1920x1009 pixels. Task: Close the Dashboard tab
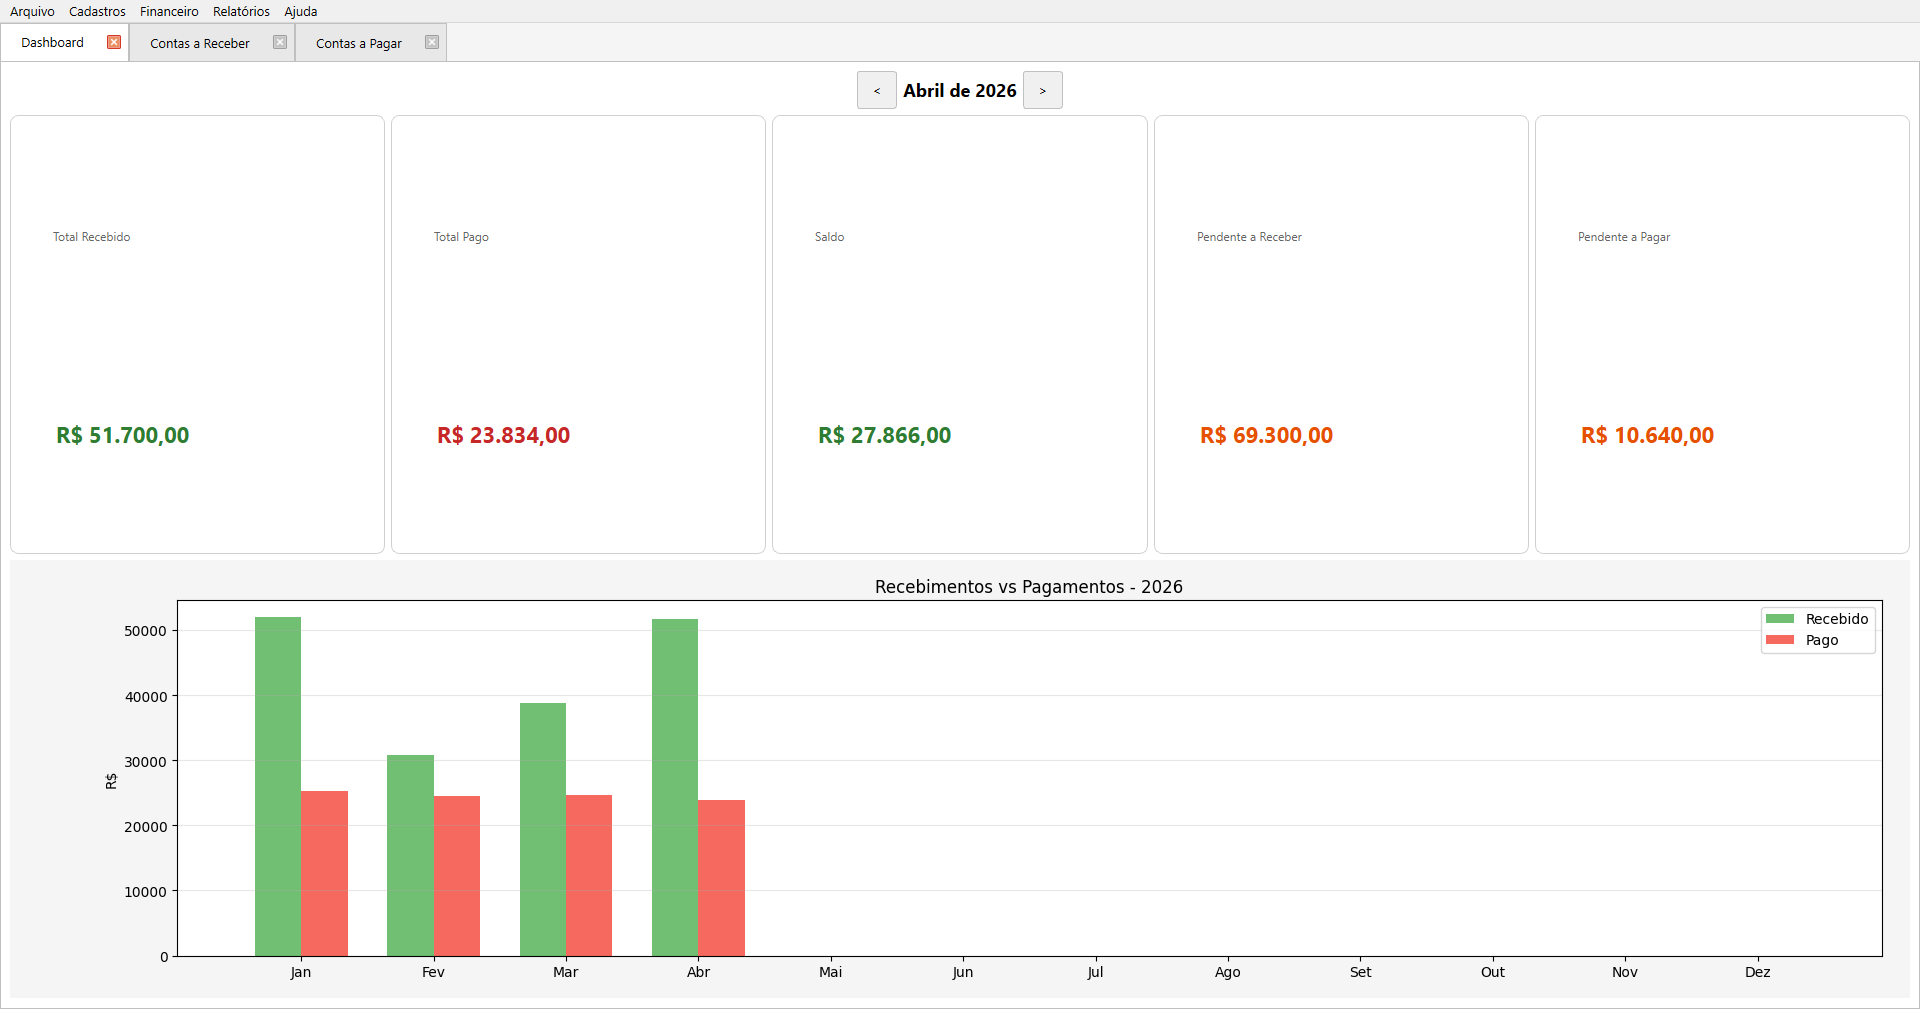(x=114, y=42)
